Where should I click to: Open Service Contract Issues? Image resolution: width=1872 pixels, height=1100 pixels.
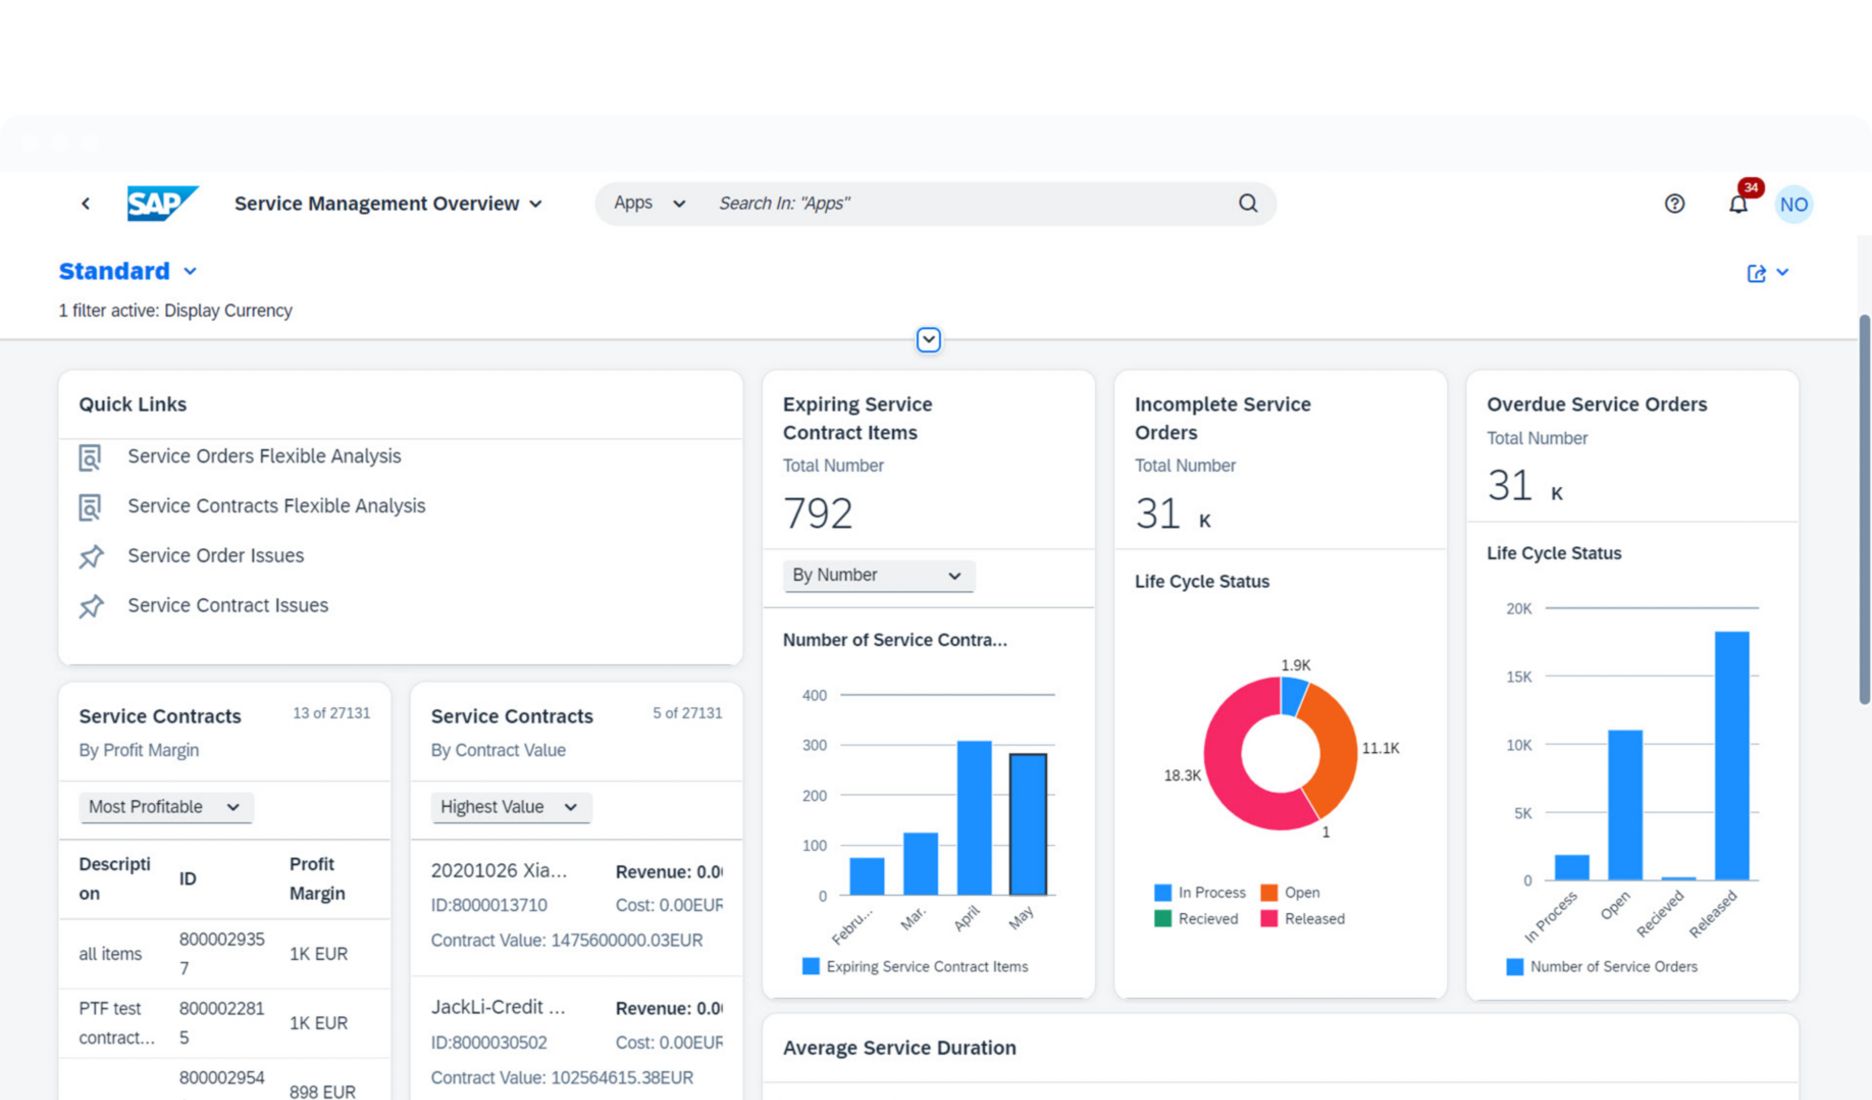227,605
